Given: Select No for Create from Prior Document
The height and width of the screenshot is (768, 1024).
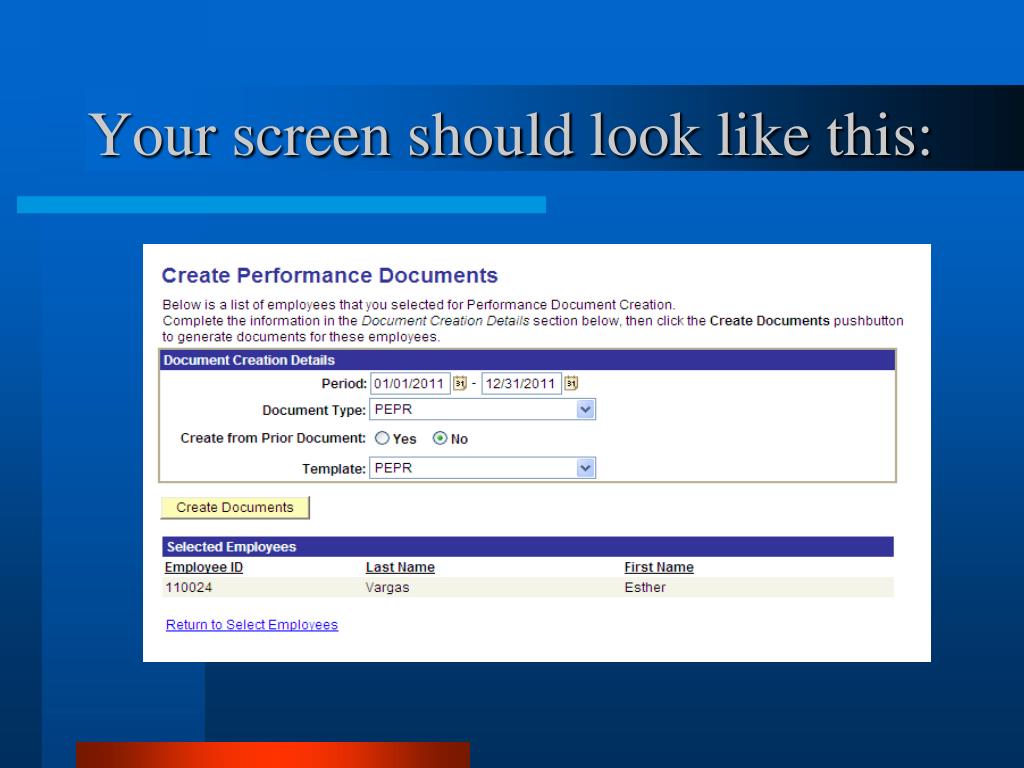Looking at the screenshot, I should click(440, 438).
